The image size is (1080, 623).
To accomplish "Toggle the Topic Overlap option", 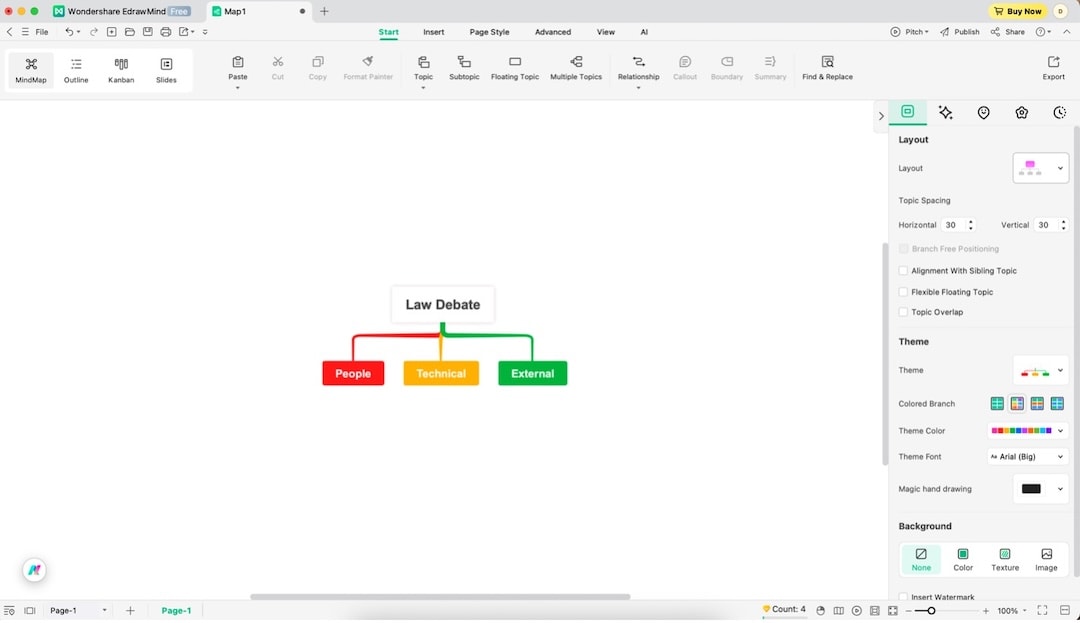I will (903, 311).
